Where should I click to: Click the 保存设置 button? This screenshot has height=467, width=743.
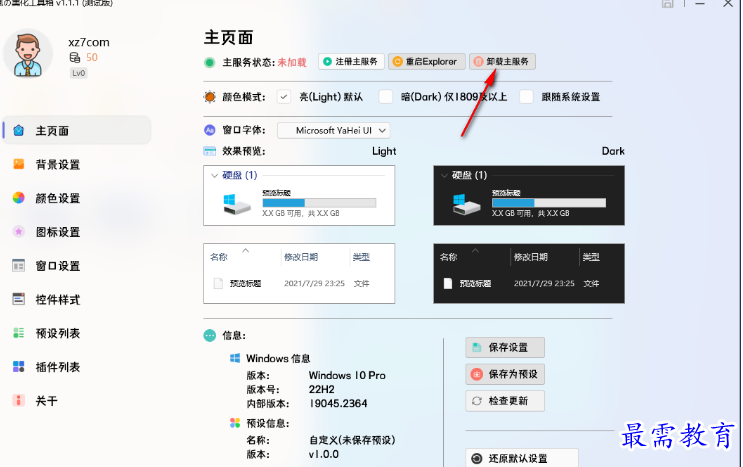pos(505,348)
